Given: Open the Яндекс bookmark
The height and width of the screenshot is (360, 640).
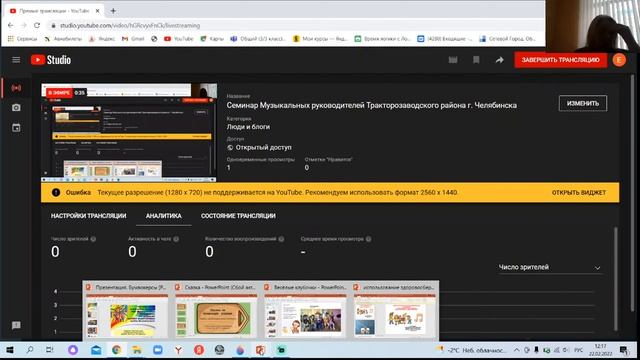Looking at the screenshot, I should click(x=102, y=39).
